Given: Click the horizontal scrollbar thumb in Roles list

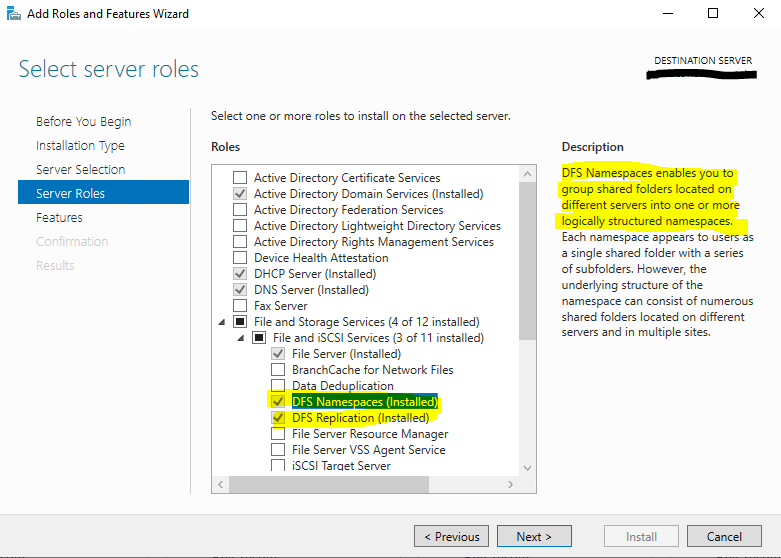Looking at the screenshot, I should coord(329,484).
